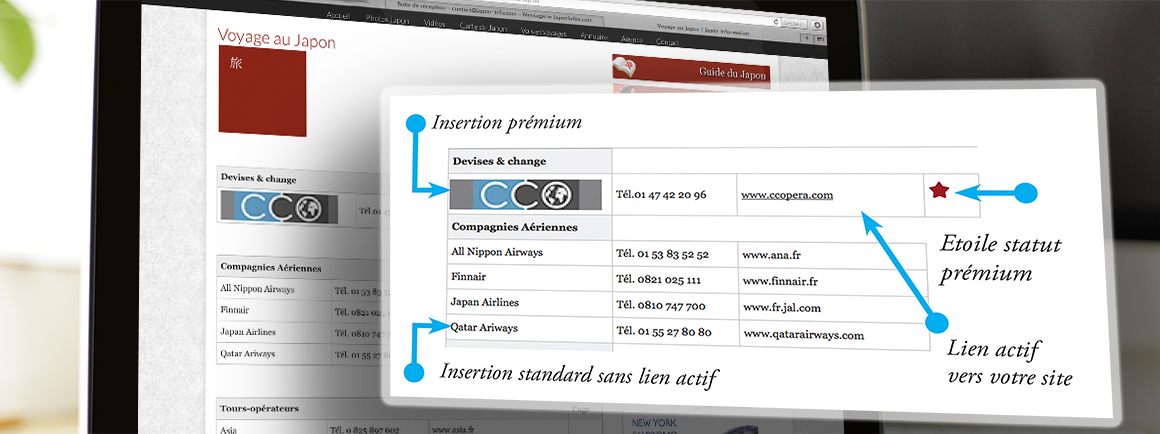Click 'Devises & change' heading in the callout
This screenshot has height=434, width=1160.
pyautogui.click(x=499, y=161)
